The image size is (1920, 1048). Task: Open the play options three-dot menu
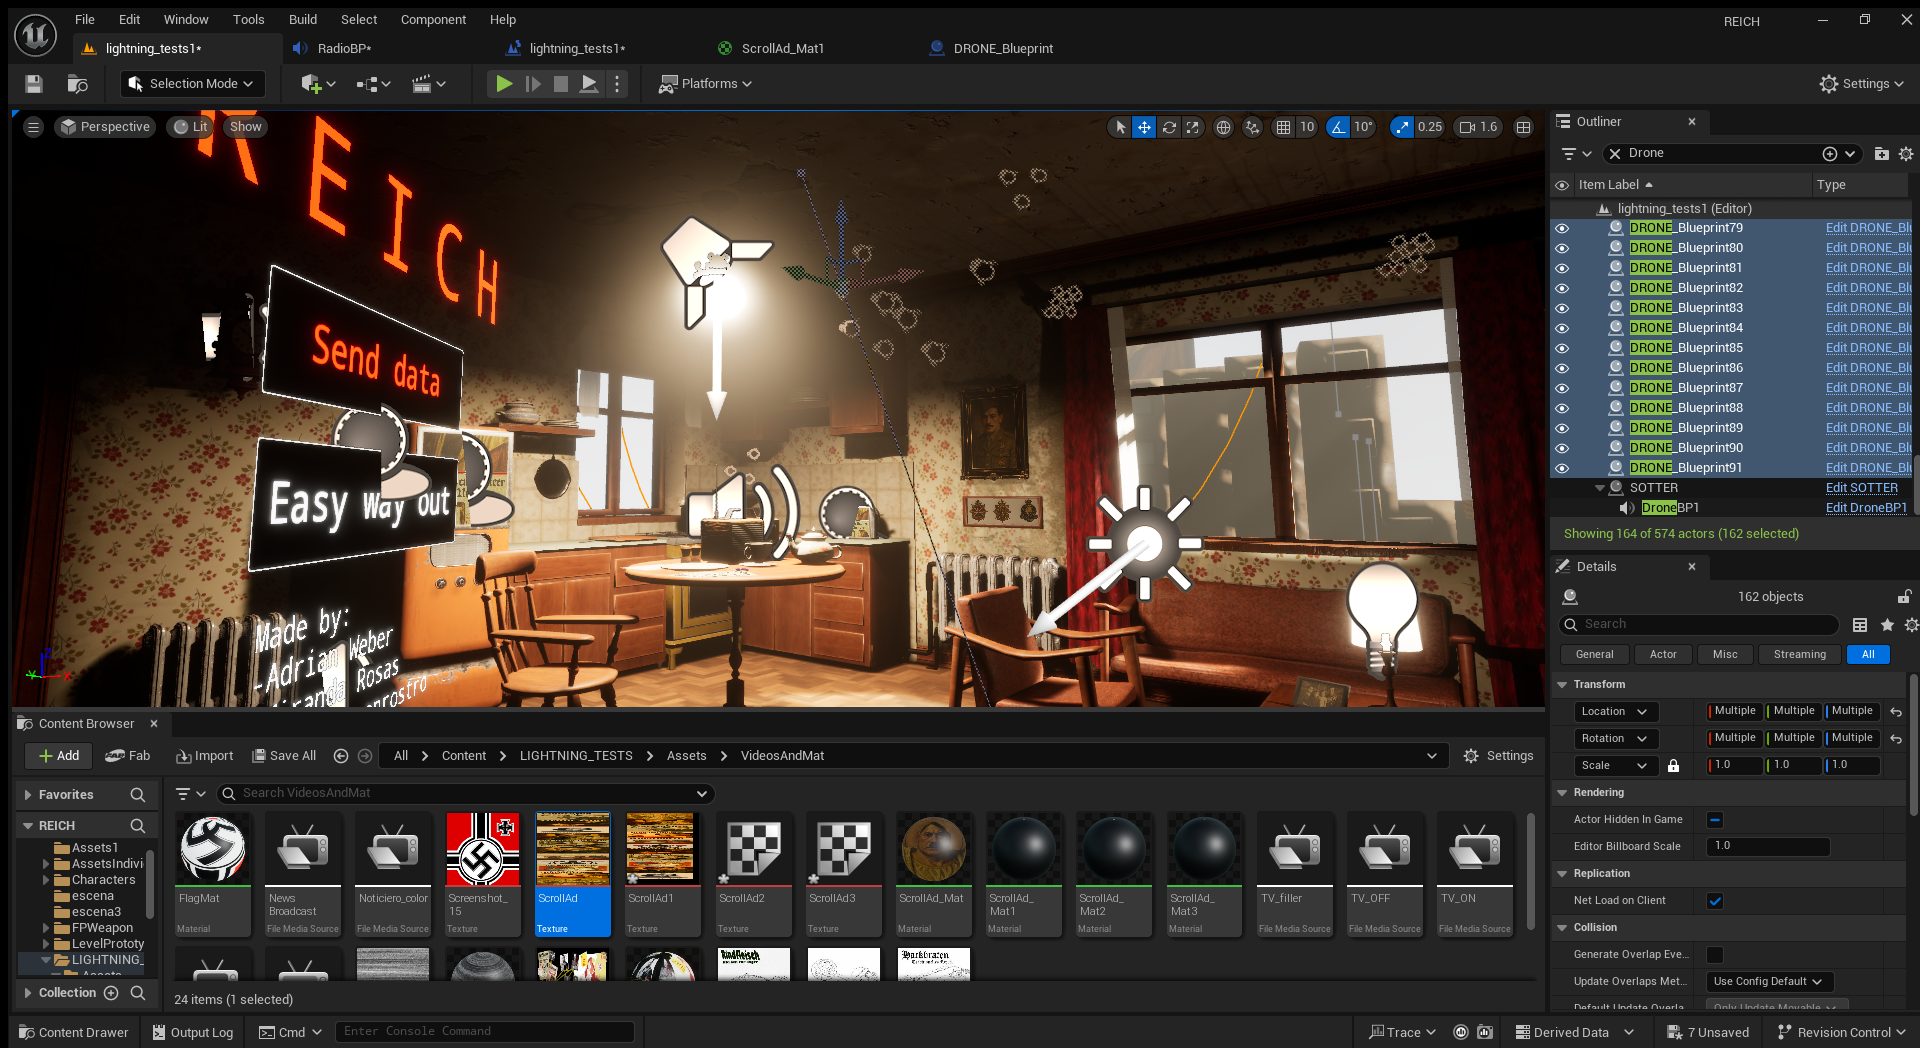tap(617, 84)
